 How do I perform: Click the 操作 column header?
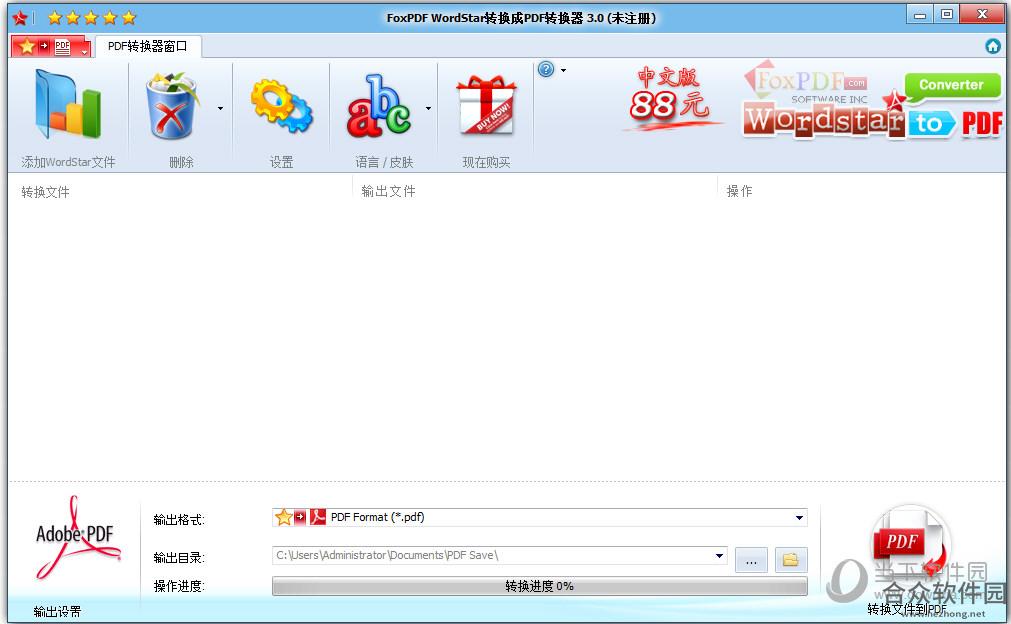coord(739,191)
